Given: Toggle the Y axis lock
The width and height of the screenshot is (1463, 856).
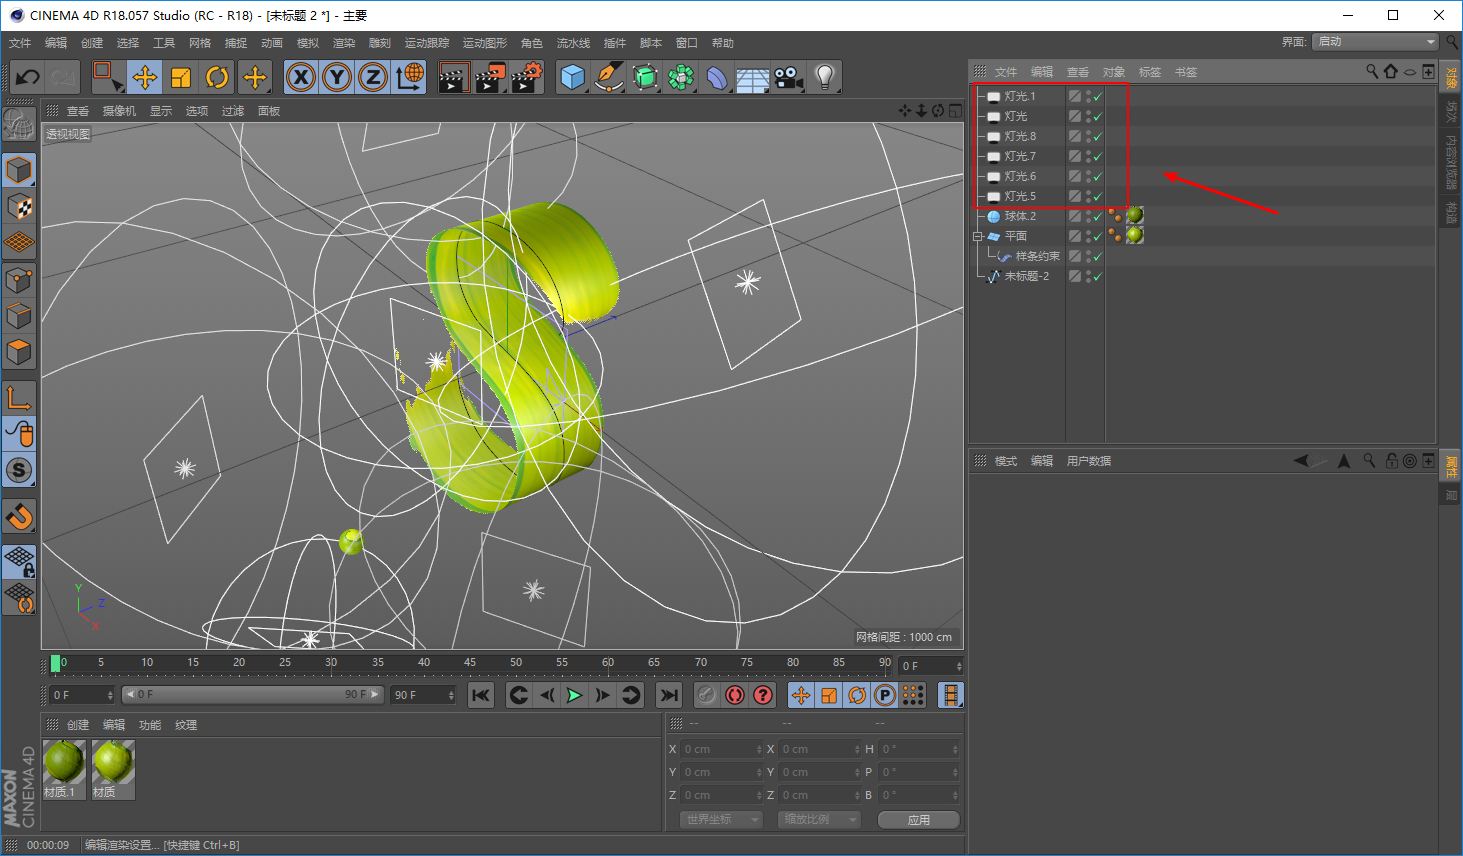Looking at the screenshot, I should 337,77.
